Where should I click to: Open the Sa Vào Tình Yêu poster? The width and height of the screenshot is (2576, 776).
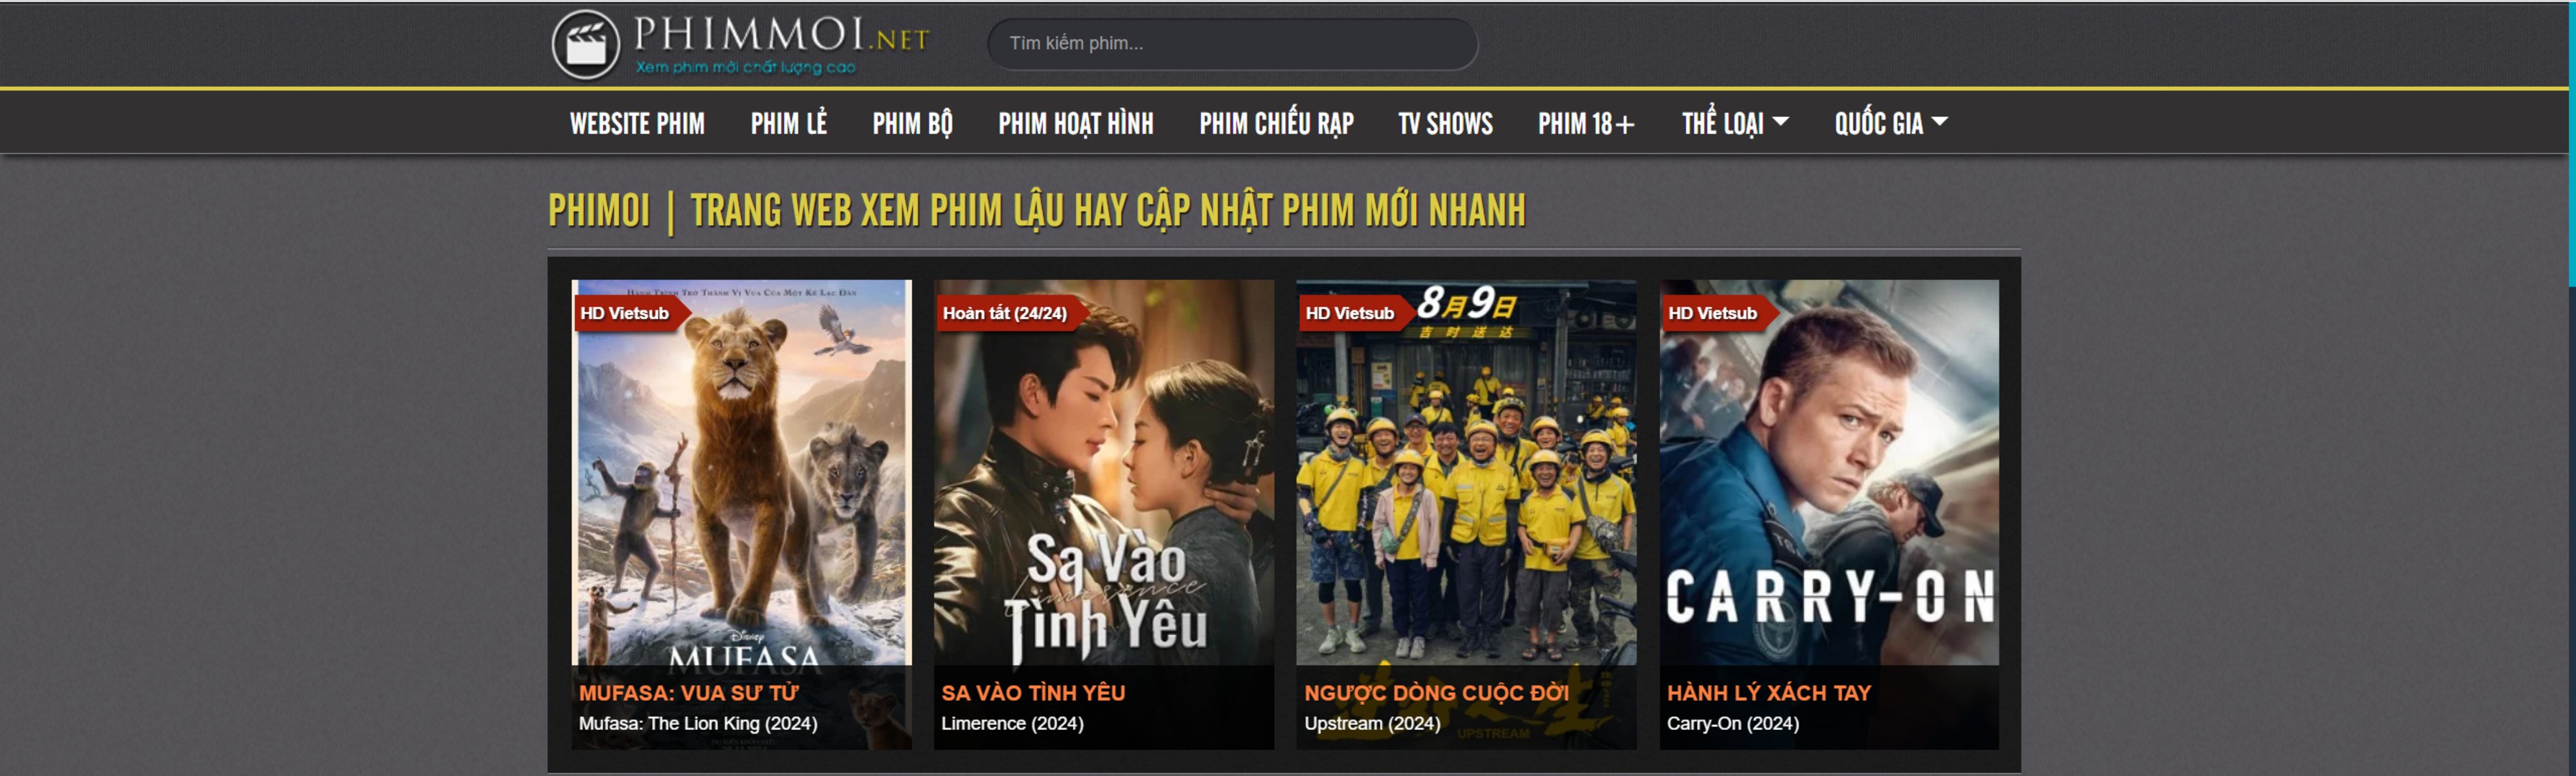click(x=1104, y=472)
